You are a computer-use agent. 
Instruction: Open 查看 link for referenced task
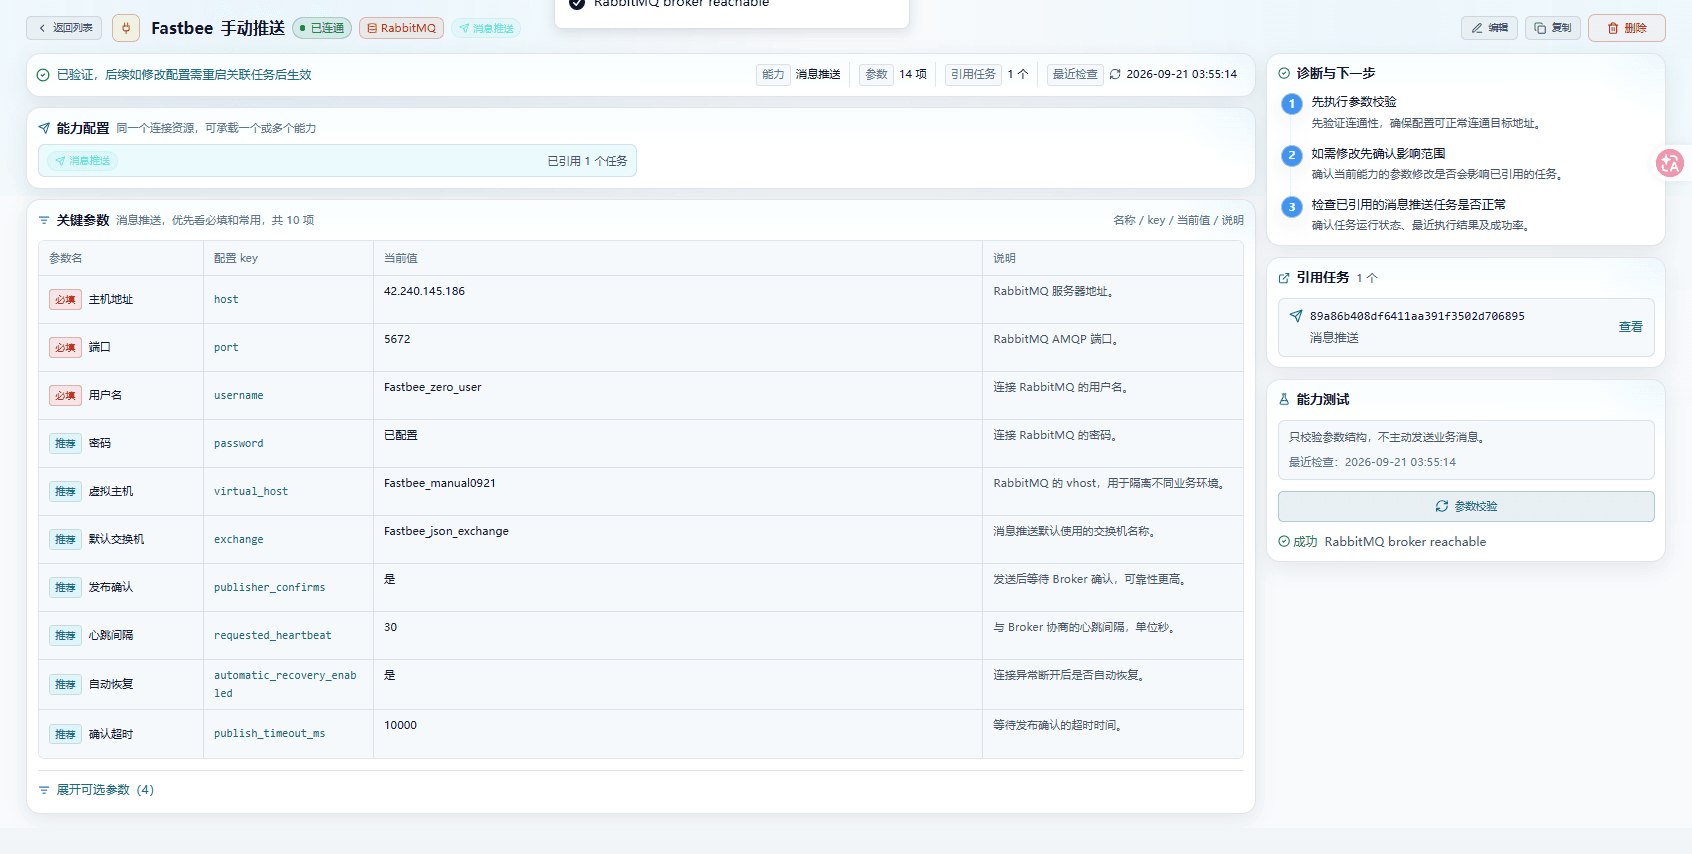(1631, 327)
